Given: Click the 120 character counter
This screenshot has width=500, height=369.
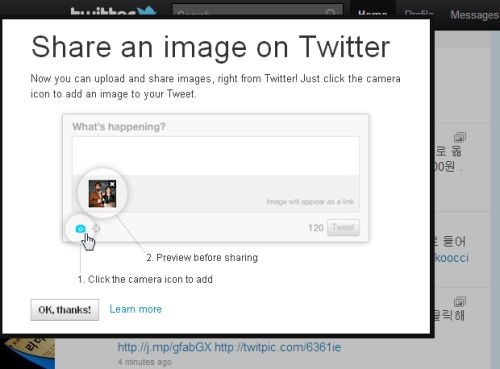Looking at the screenshot, I should [x=316, y=228].
